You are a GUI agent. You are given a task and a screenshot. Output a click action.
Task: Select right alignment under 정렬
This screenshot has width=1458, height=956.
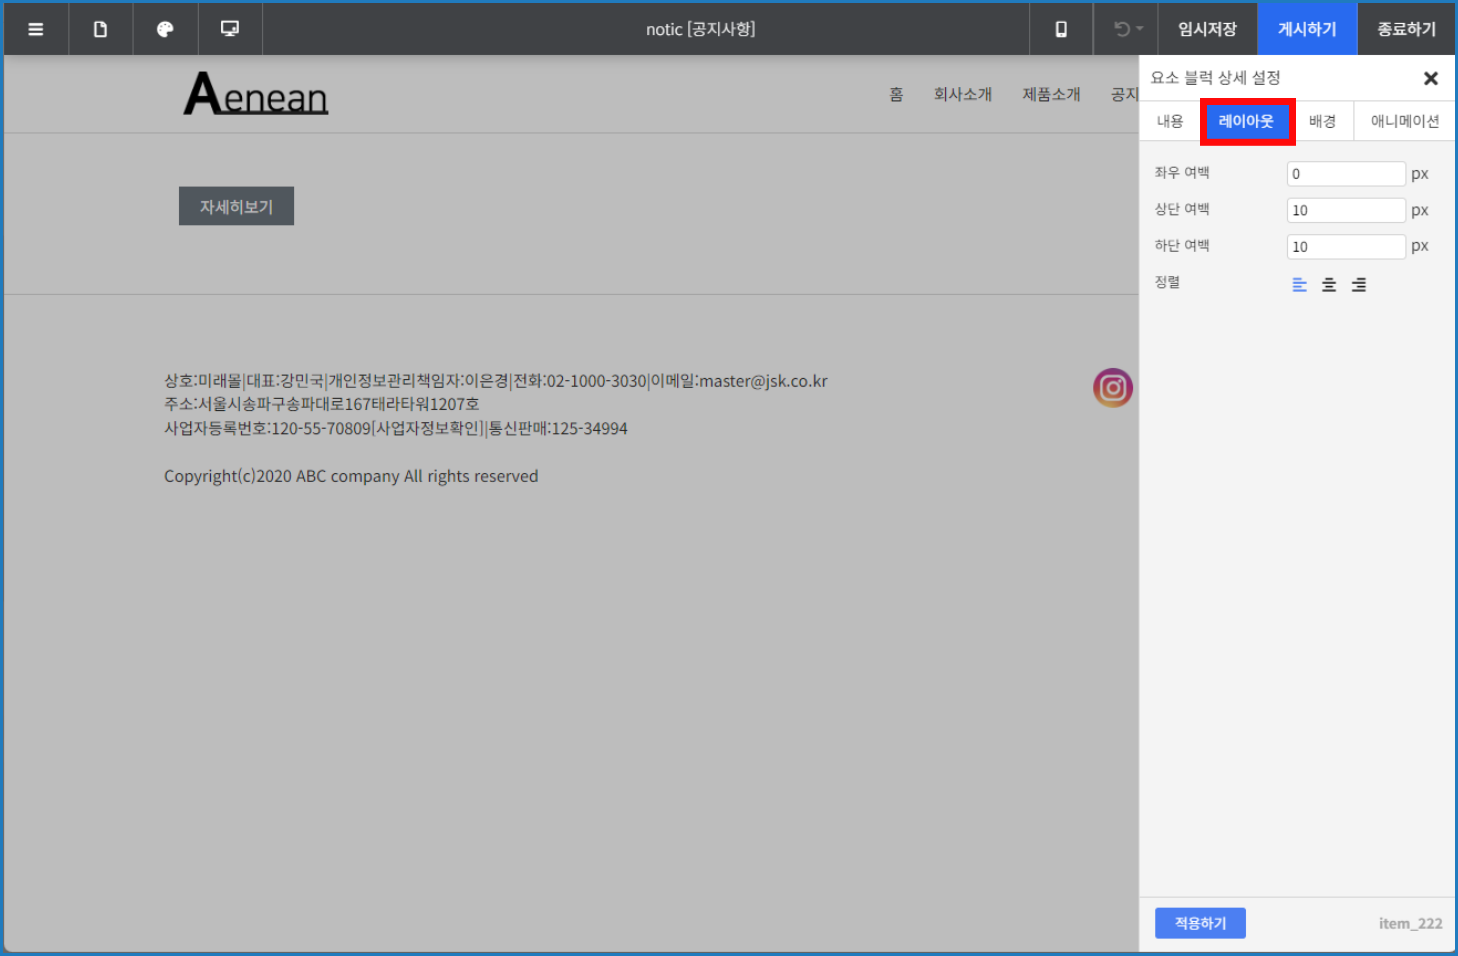(1359, 284)
